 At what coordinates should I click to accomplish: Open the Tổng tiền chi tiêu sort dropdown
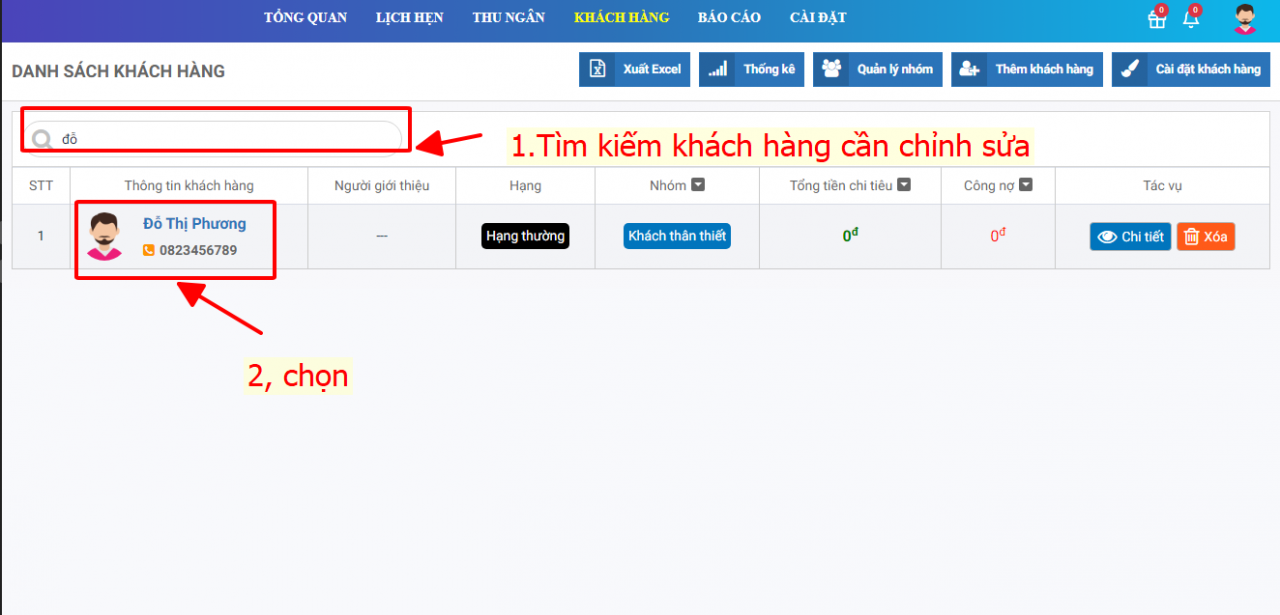click(x=904, y=185)
